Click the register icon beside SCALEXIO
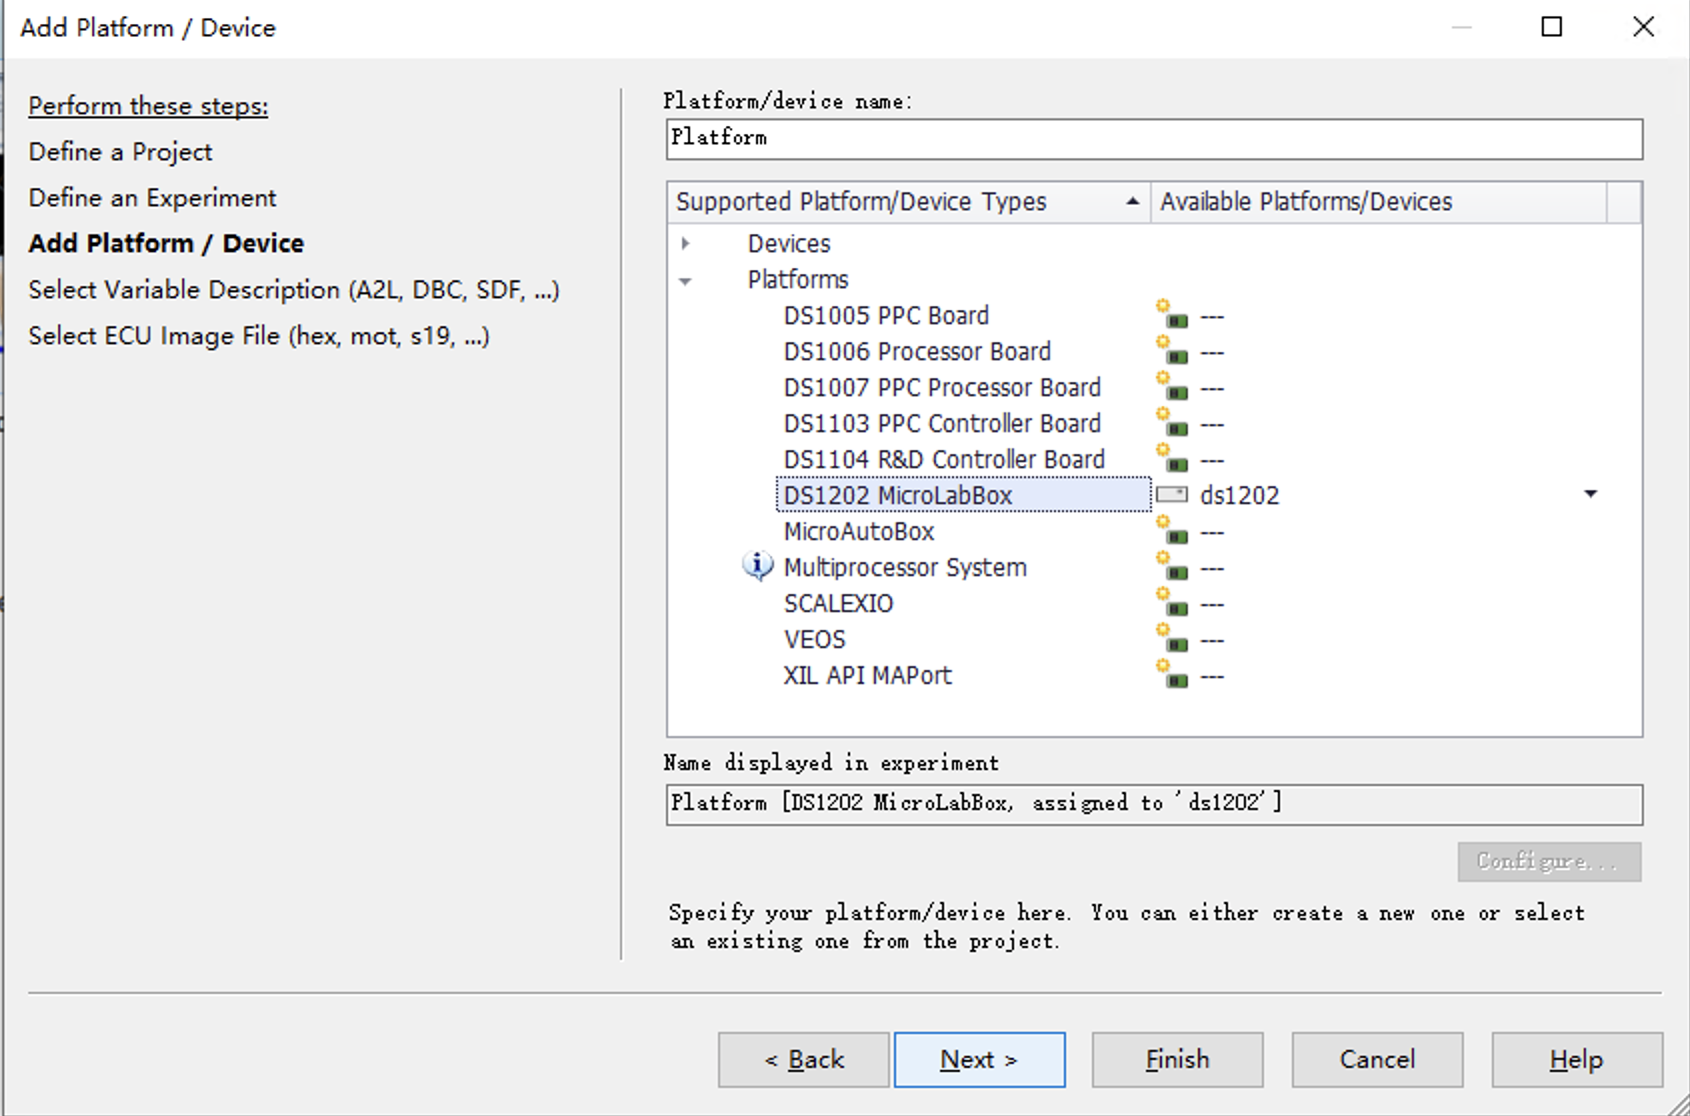1690x1116 pixels. coord(1171,603)
